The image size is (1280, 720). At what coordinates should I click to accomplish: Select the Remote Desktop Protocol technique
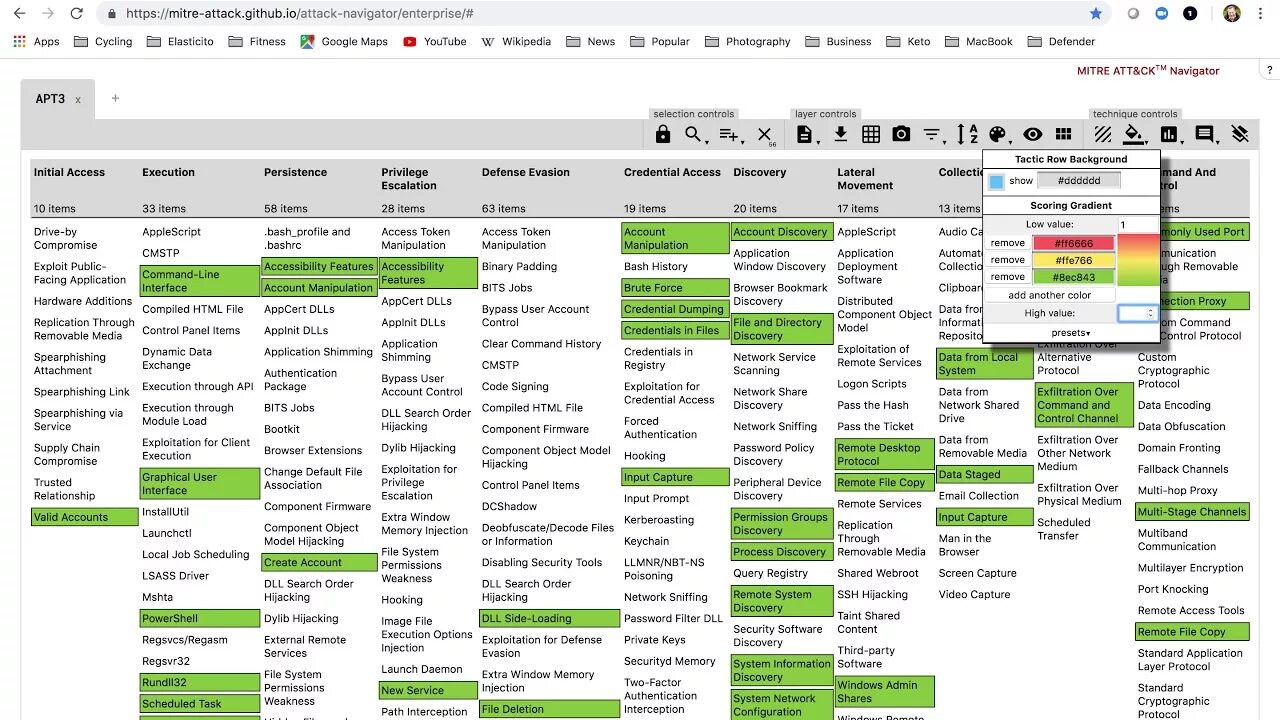pos(884,455)
